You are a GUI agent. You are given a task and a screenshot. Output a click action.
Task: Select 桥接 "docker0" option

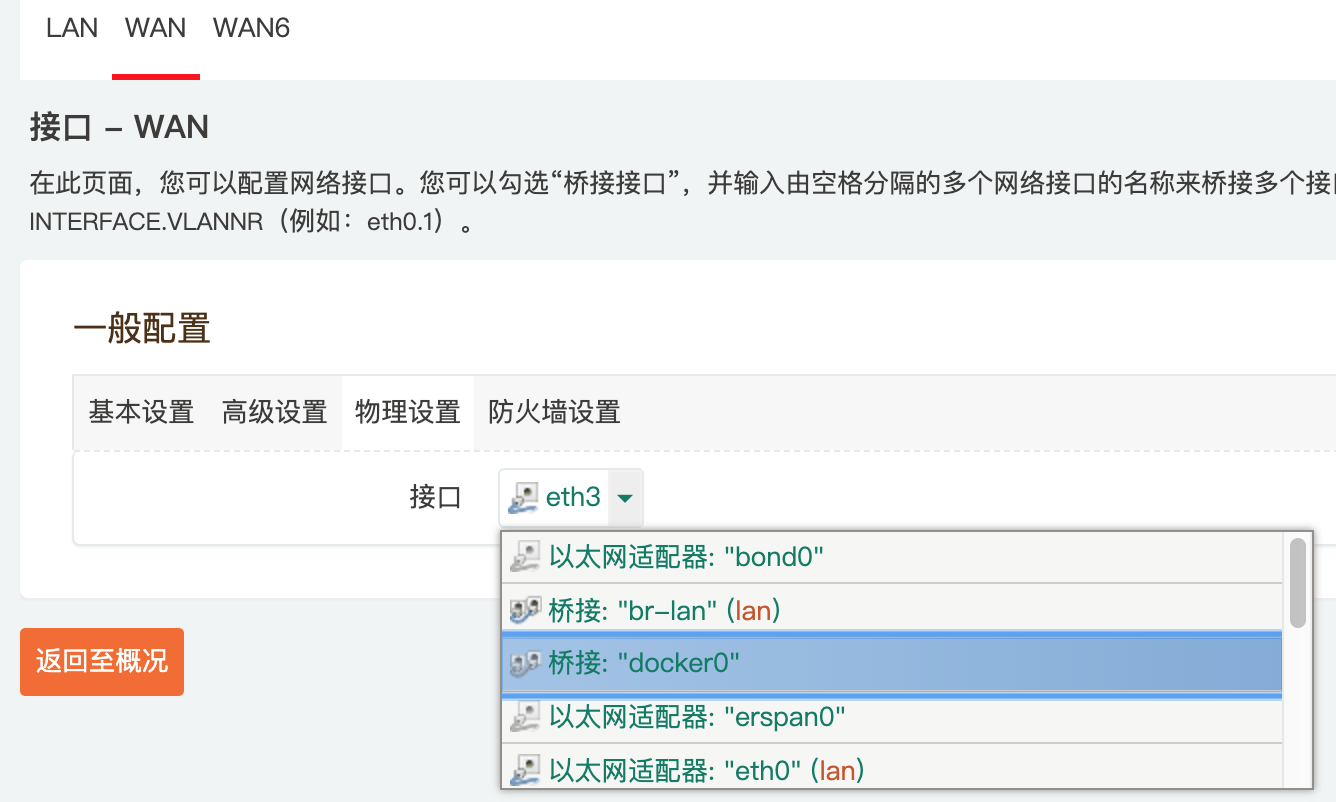click(644, 663)
